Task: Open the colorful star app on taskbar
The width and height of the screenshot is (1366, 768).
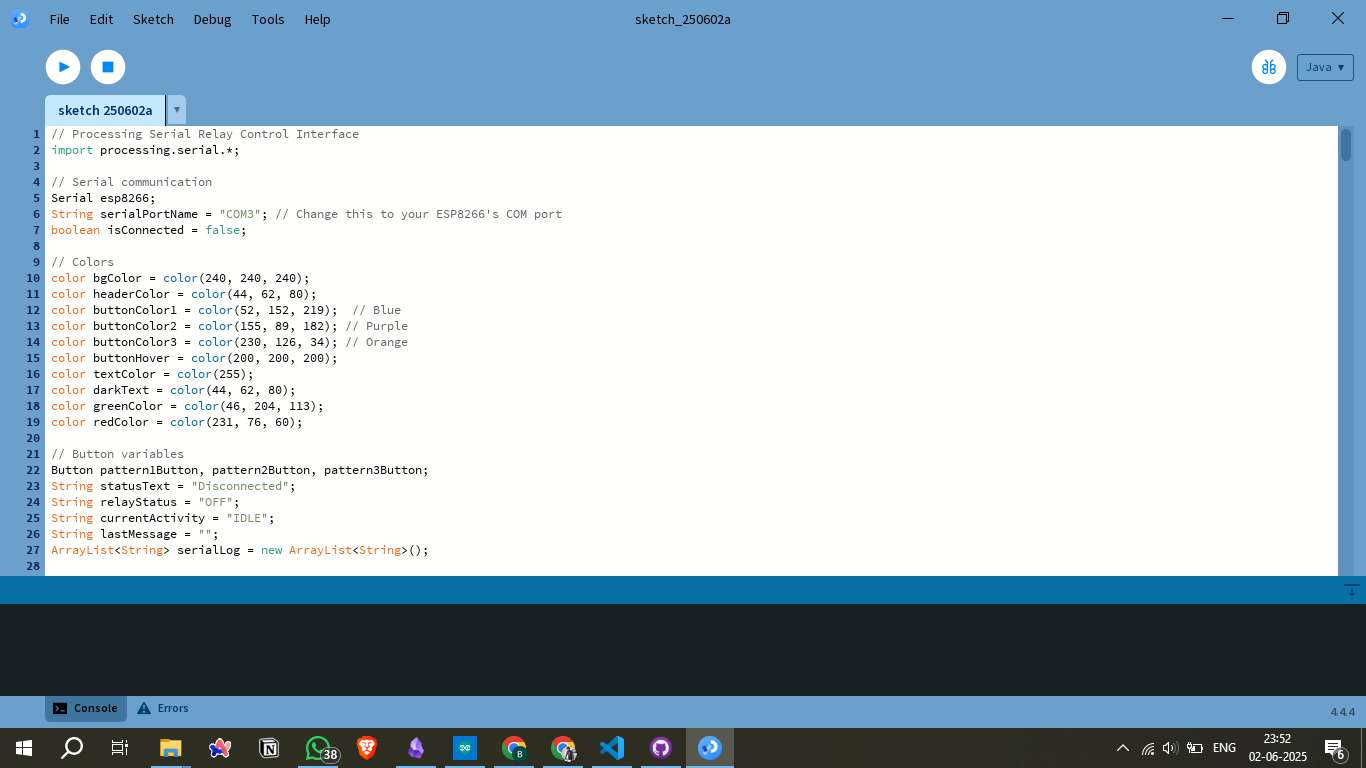Action: tap(220, 748)
